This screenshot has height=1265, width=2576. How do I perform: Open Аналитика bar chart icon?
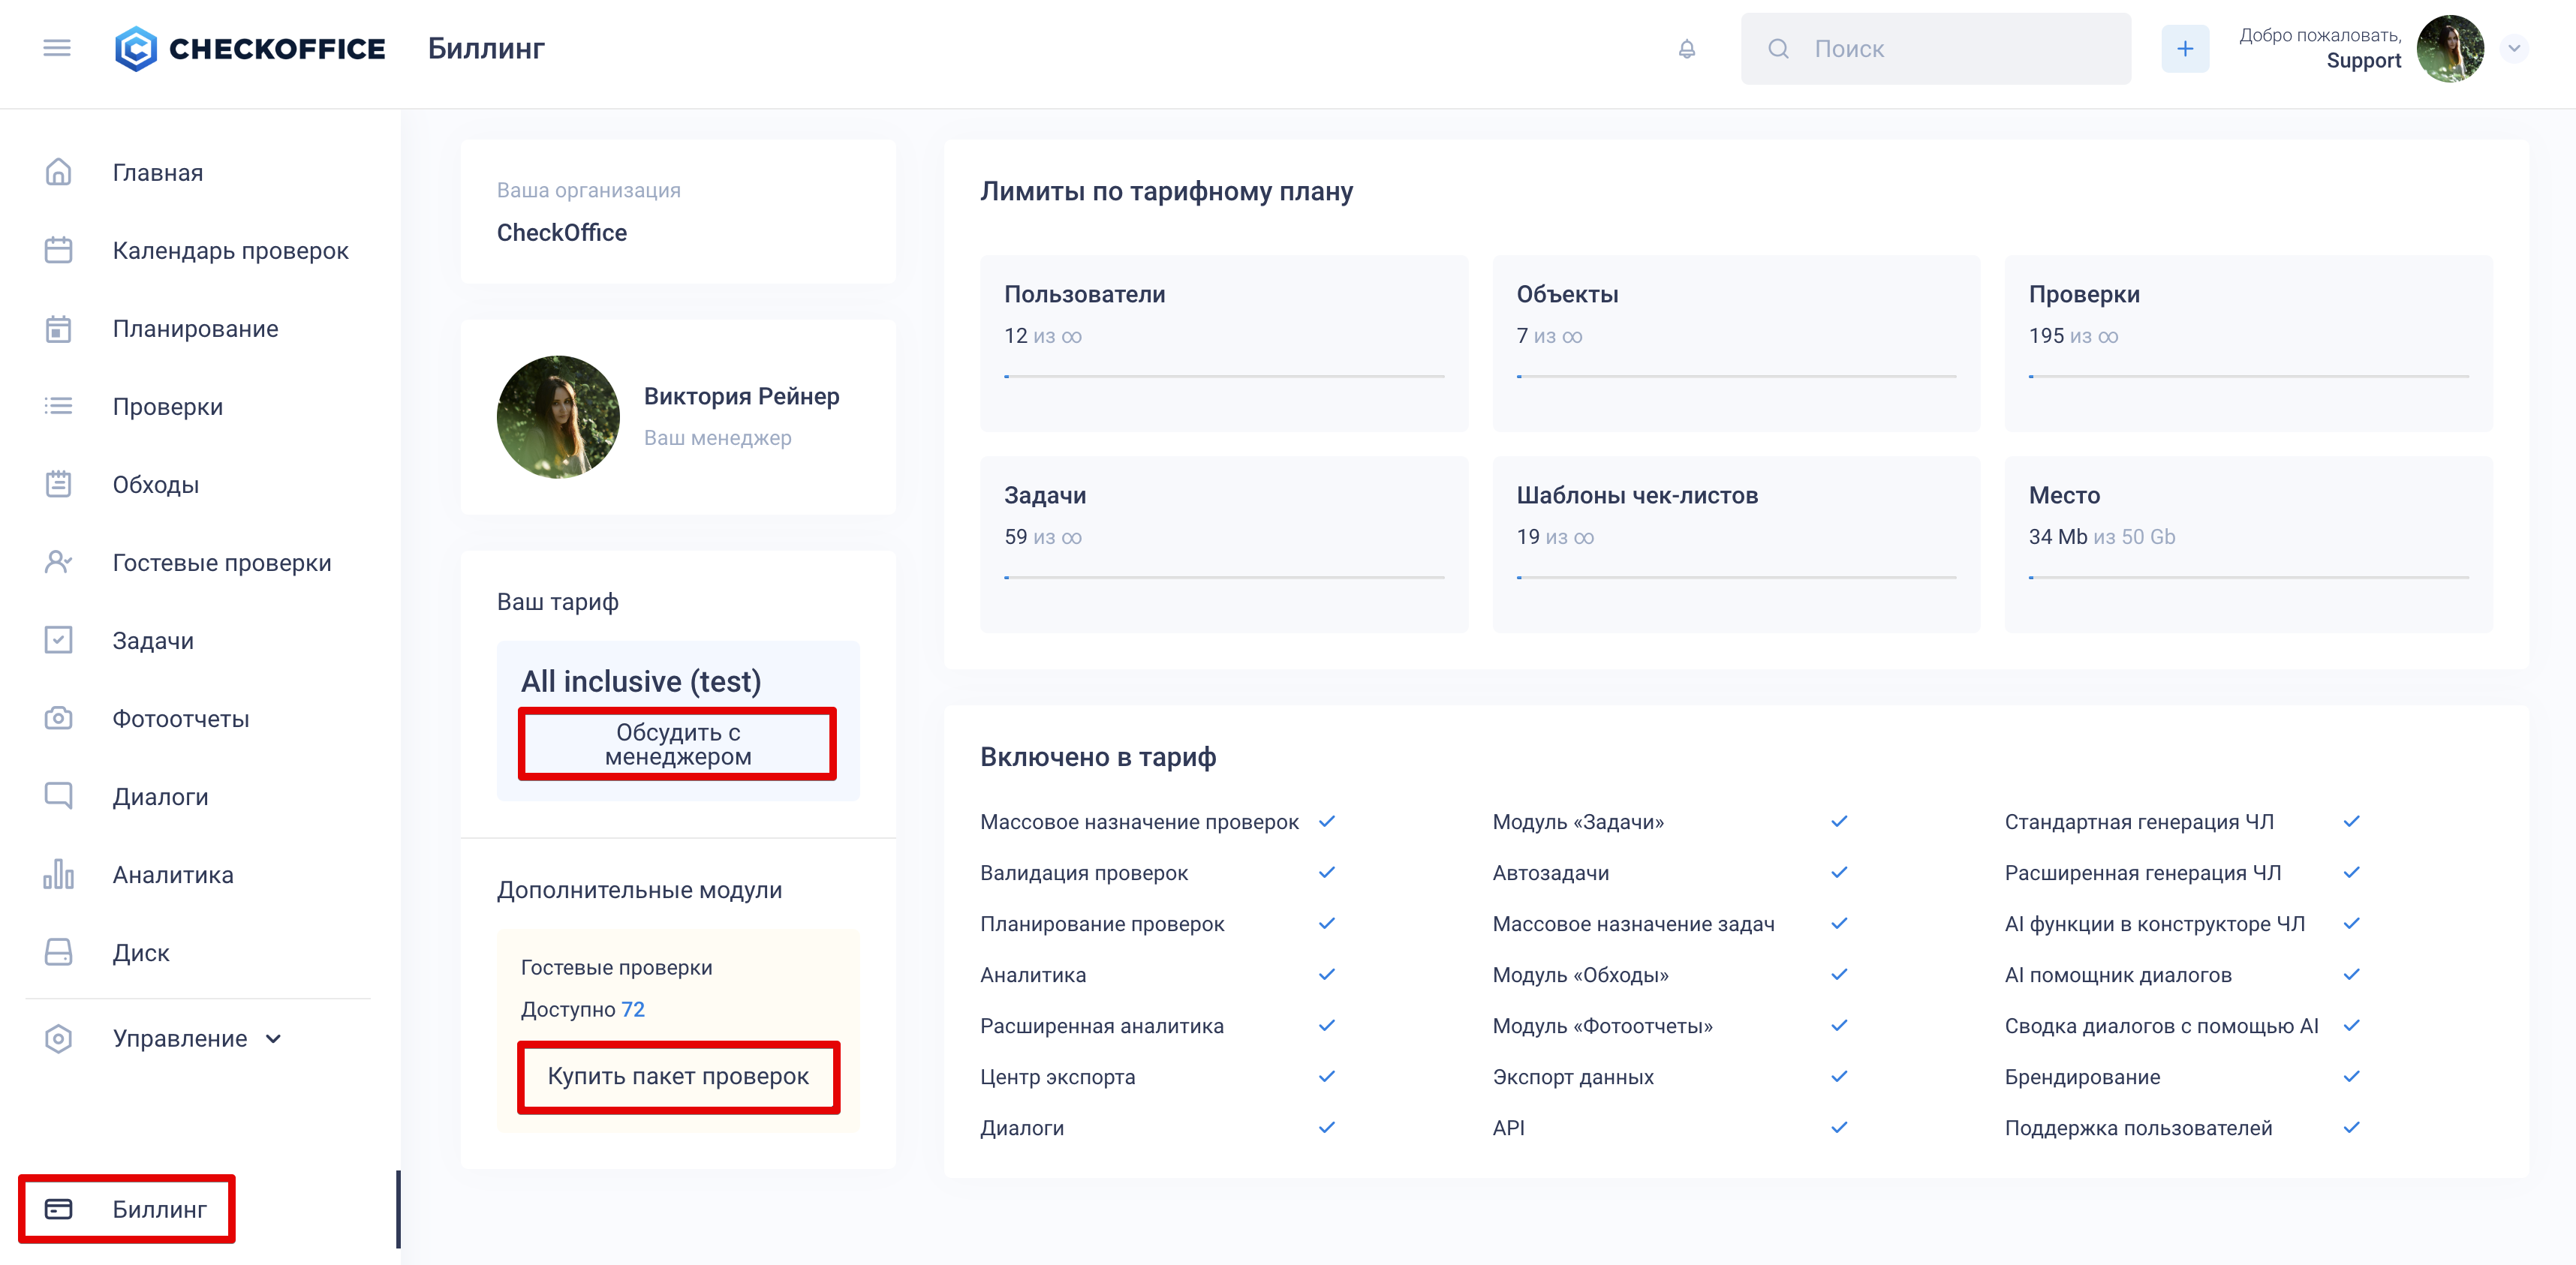(x=58, y=874)
